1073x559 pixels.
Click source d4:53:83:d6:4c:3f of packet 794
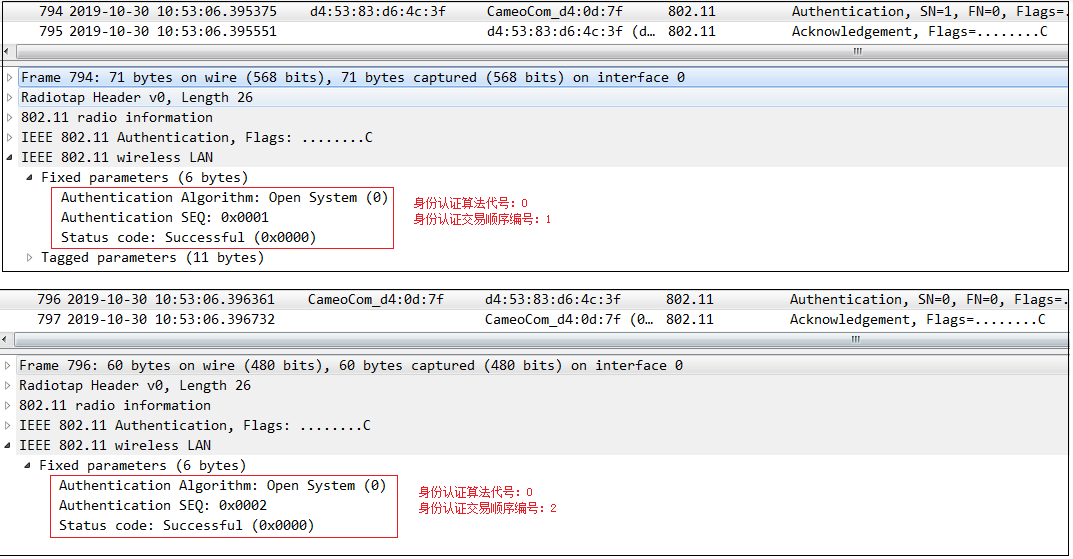point(378,12)
